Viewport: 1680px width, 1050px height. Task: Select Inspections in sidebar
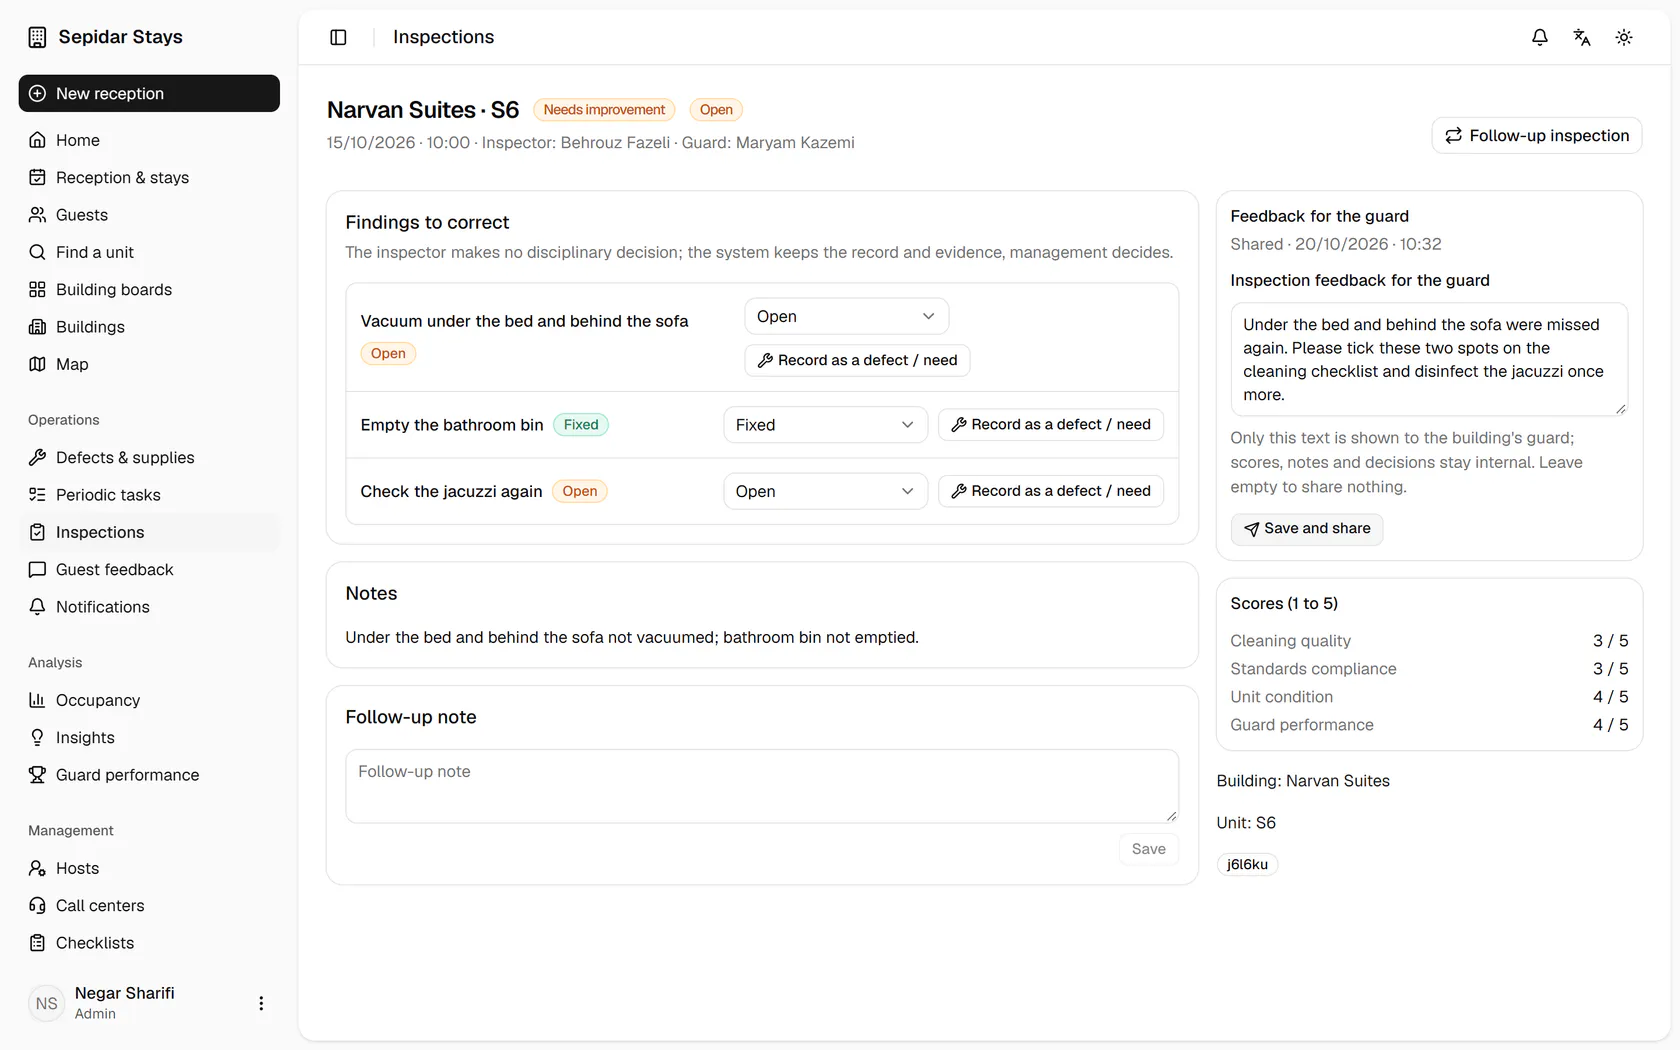pos(149,532)
